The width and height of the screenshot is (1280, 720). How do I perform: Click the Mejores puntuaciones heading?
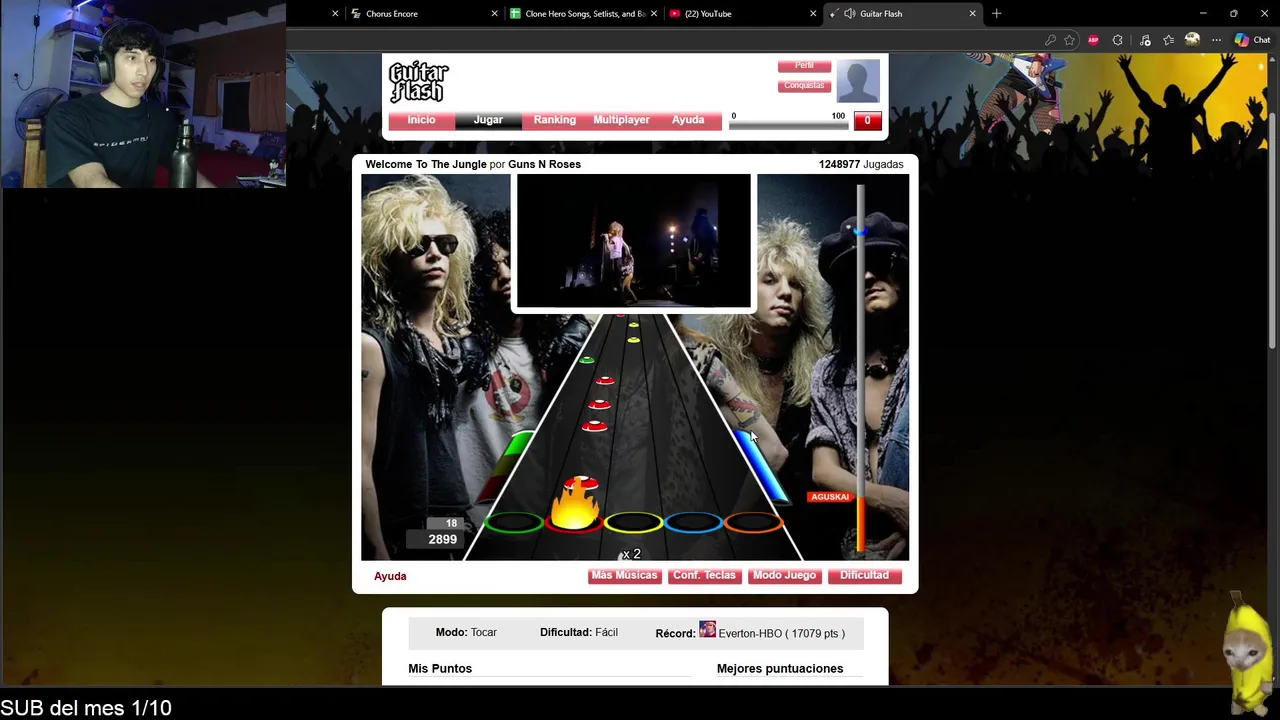[x=780, y=668]
